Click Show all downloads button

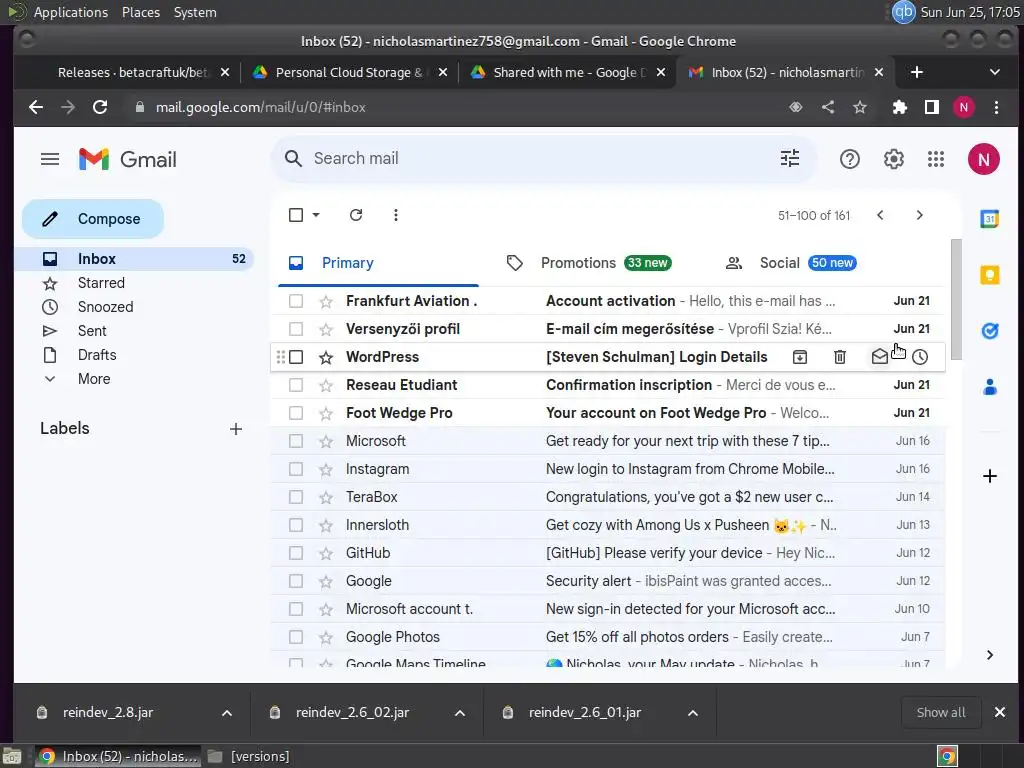click(941, 712)
